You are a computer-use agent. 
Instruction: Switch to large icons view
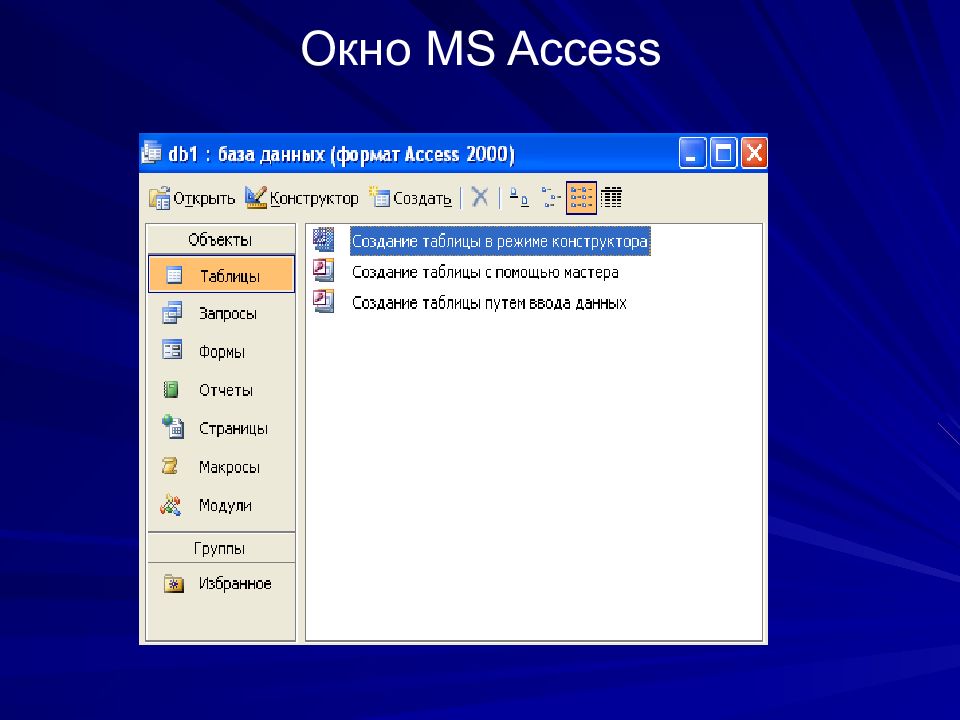point(519,197)
